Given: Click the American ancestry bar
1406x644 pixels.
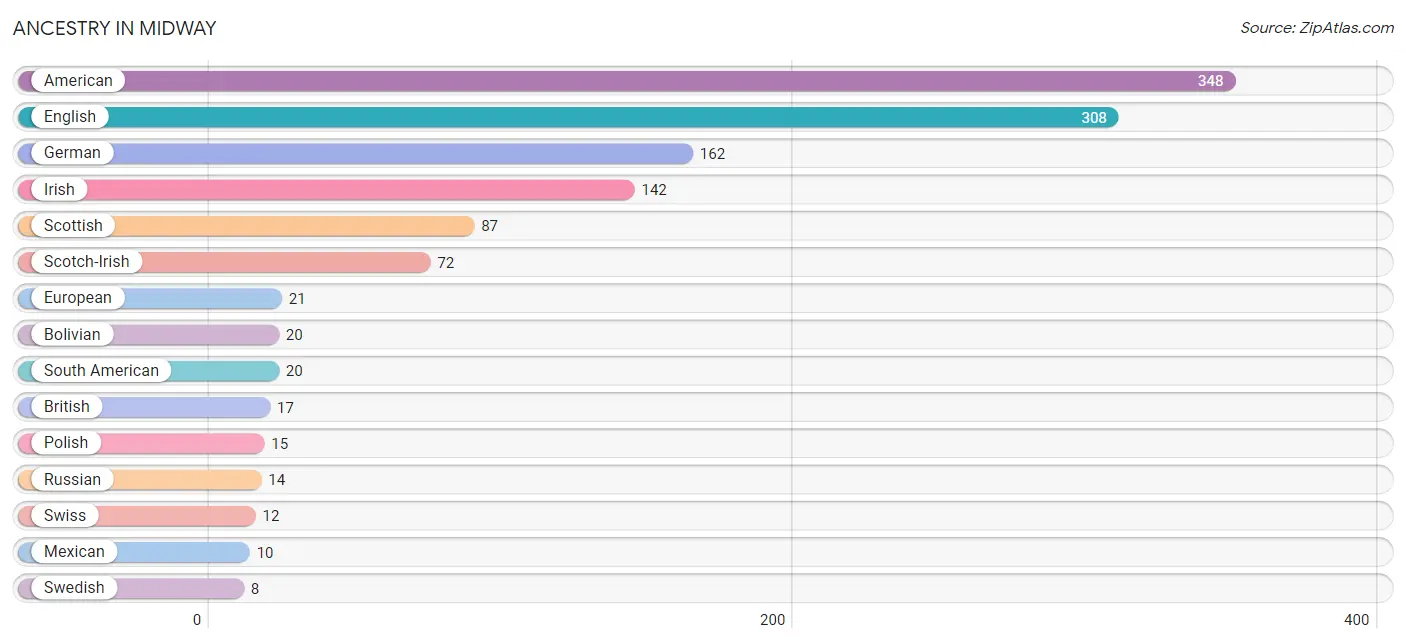Looking at the screenshot, I should click(627, 81).
